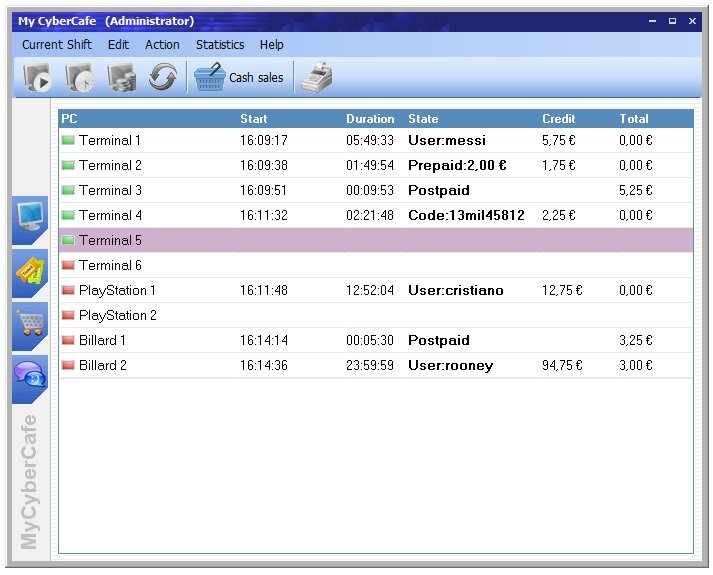Select the computers monitor sidebar tab
713x575 pixels.
pos(29,221)
